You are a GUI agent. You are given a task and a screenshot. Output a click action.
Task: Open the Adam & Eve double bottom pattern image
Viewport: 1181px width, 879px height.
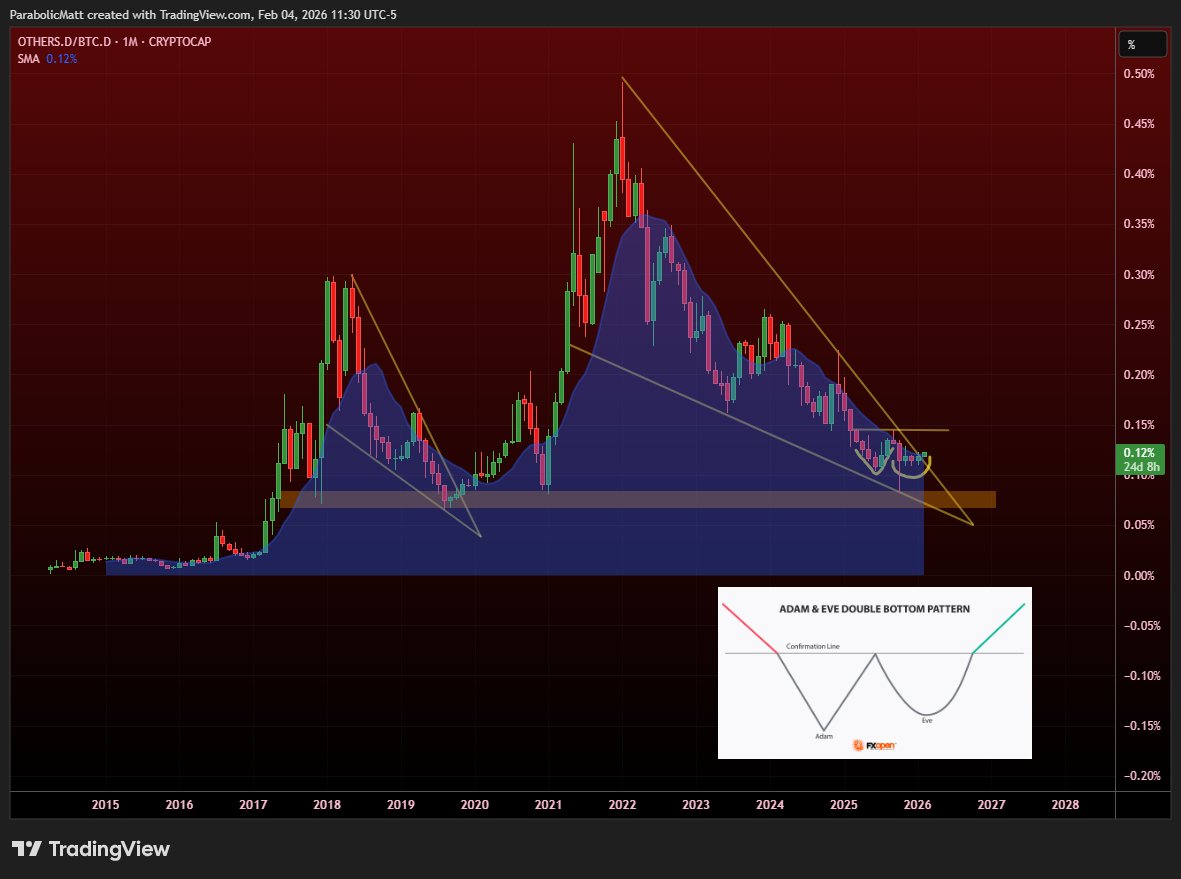(874, 673)
